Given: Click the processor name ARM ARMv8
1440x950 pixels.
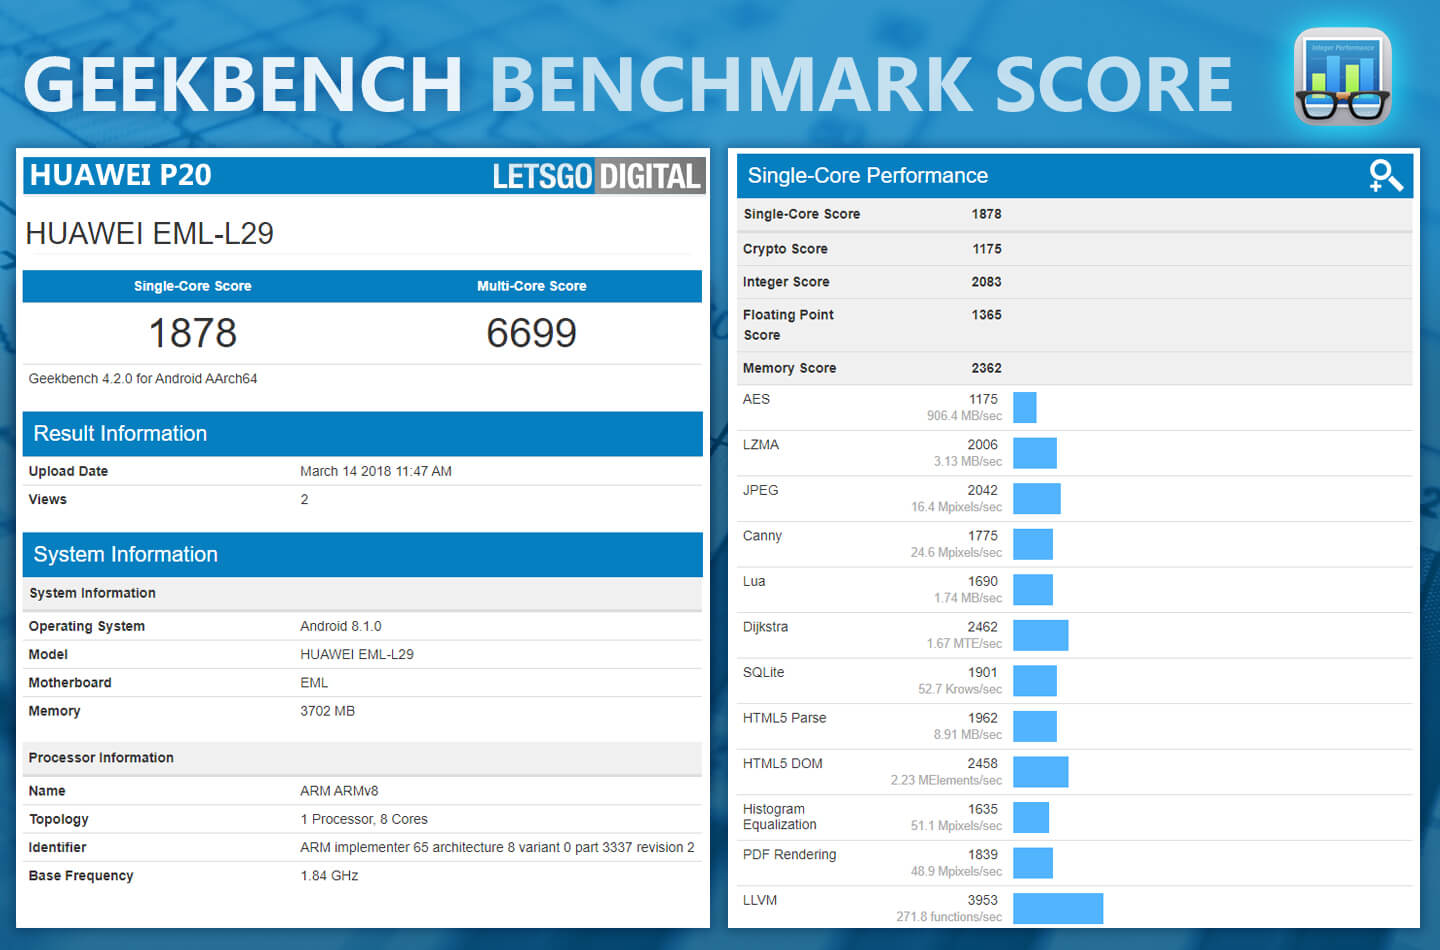Looking at the screenshot, I should 339,791.
